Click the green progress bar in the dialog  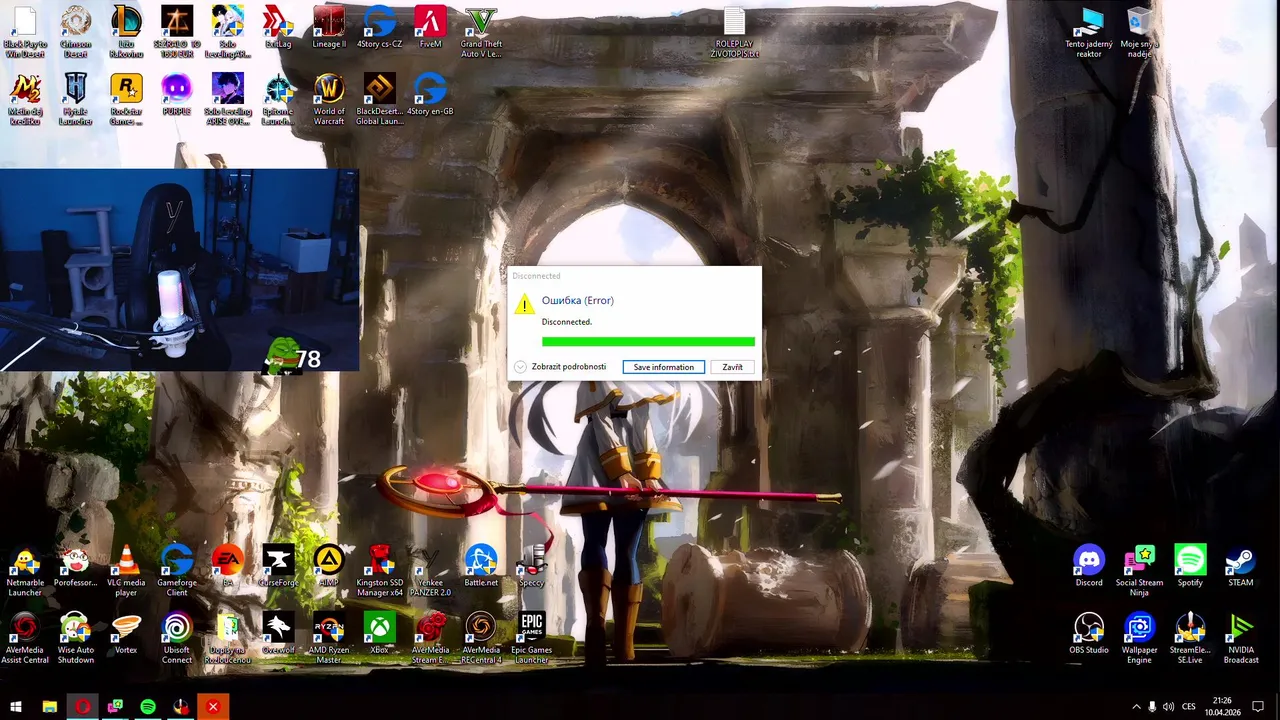click(x=648, y=342)
